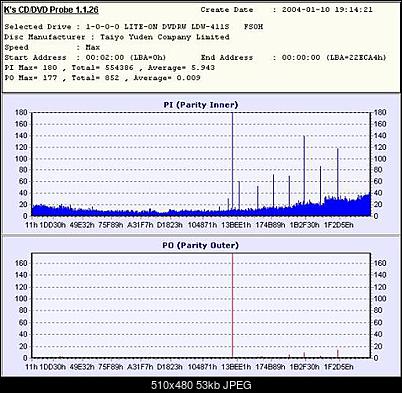Select the PO Max= 177 value
This screenshot has width=402, height=393.
point(31,78)
